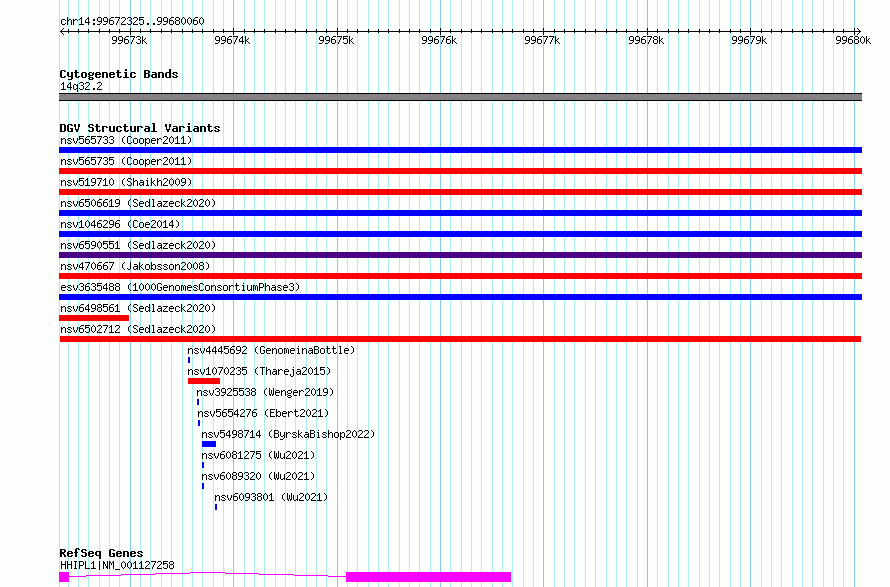Click the Cytogenetic Bands track title

[x=119, y=74]
